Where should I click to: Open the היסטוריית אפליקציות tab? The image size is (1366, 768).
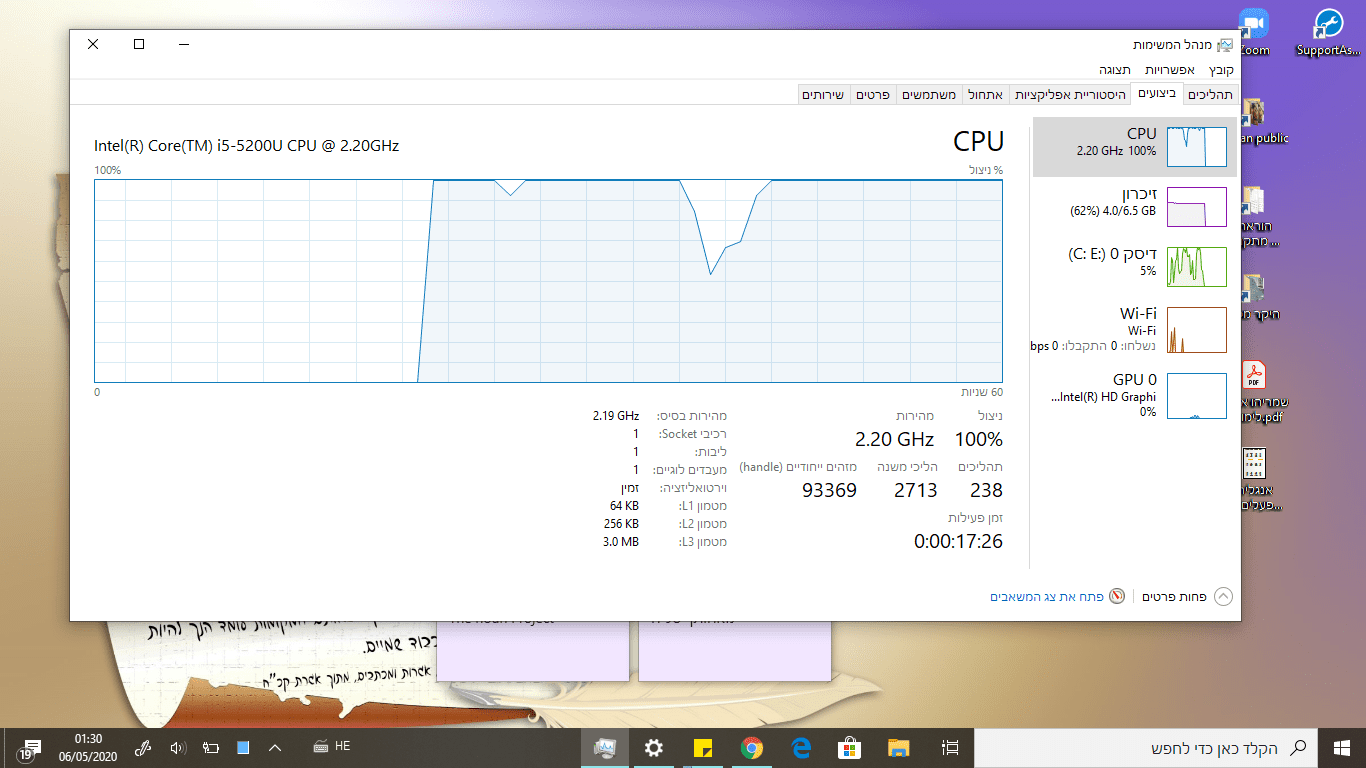coord(1070,94)
